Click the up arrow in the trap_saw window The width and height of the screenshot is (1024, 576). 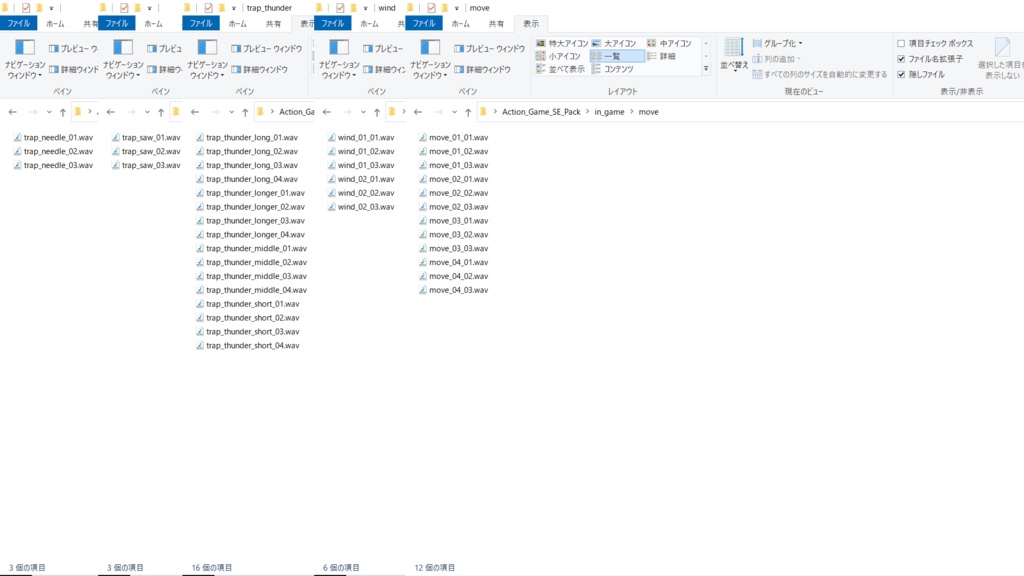click(161, 112)
